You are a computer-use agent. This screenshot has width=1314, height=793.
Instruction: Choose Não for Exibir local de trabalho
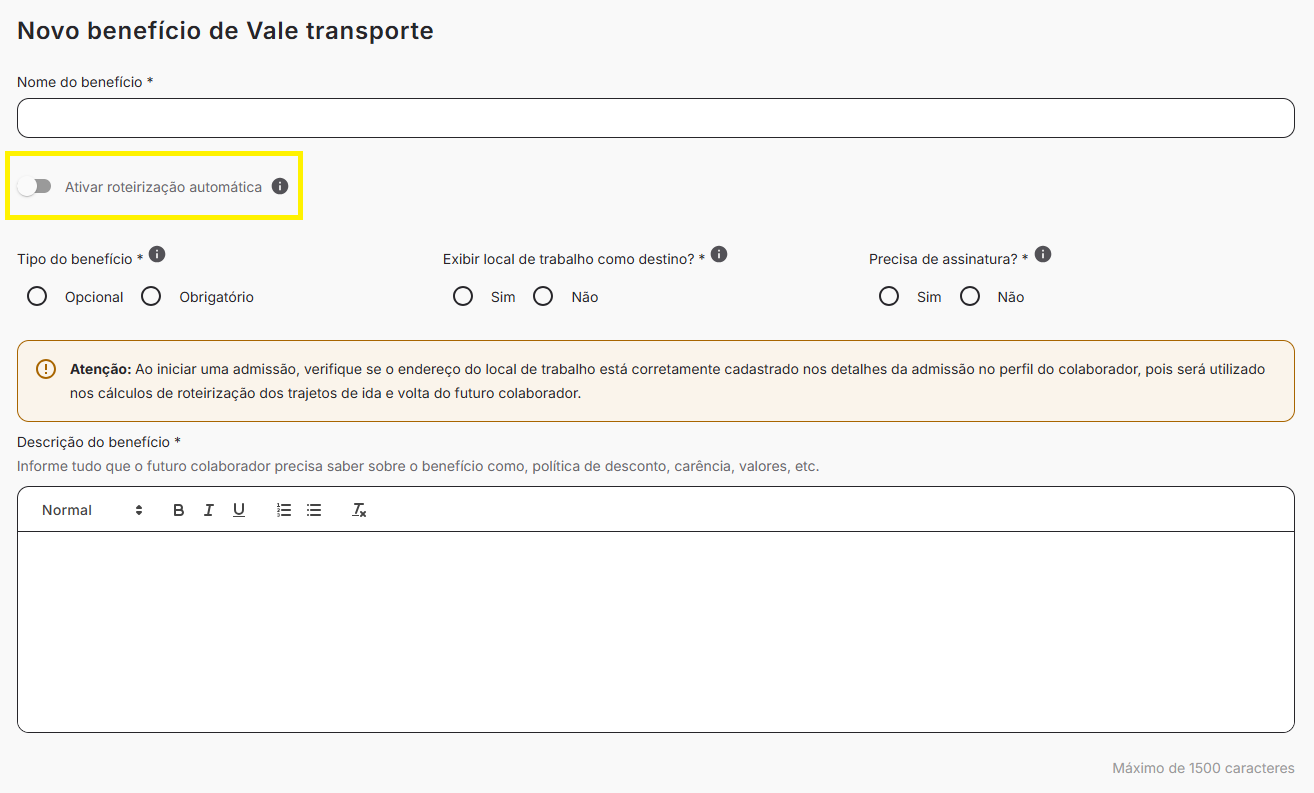point(543,296)
